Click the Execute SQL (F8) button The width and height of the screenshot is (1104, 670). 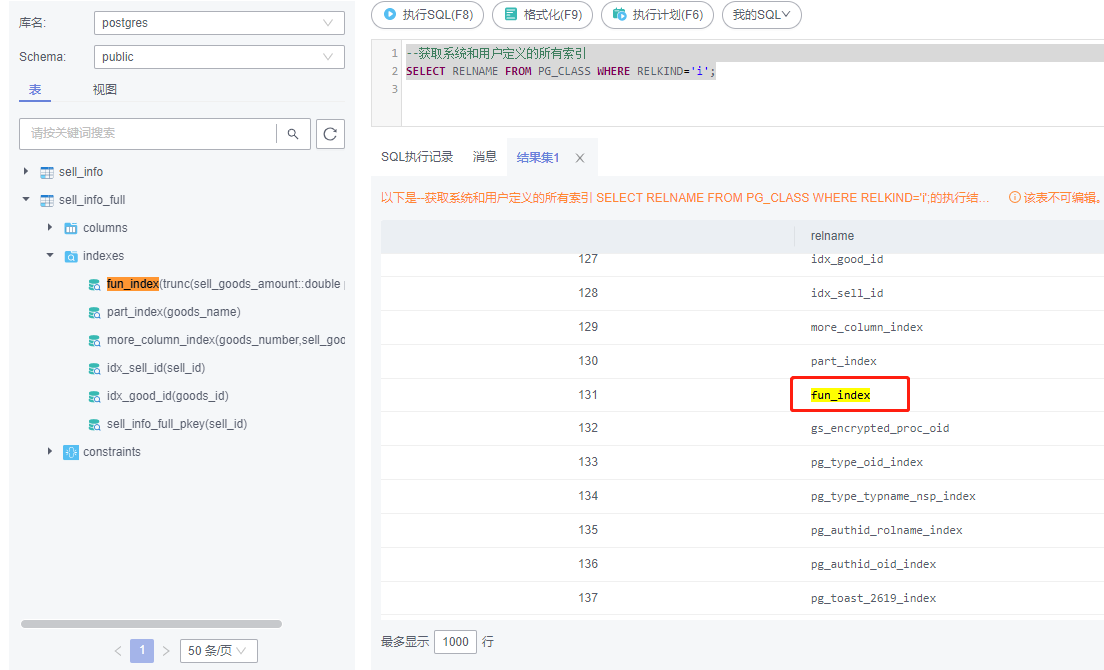[x=427, y=15]
